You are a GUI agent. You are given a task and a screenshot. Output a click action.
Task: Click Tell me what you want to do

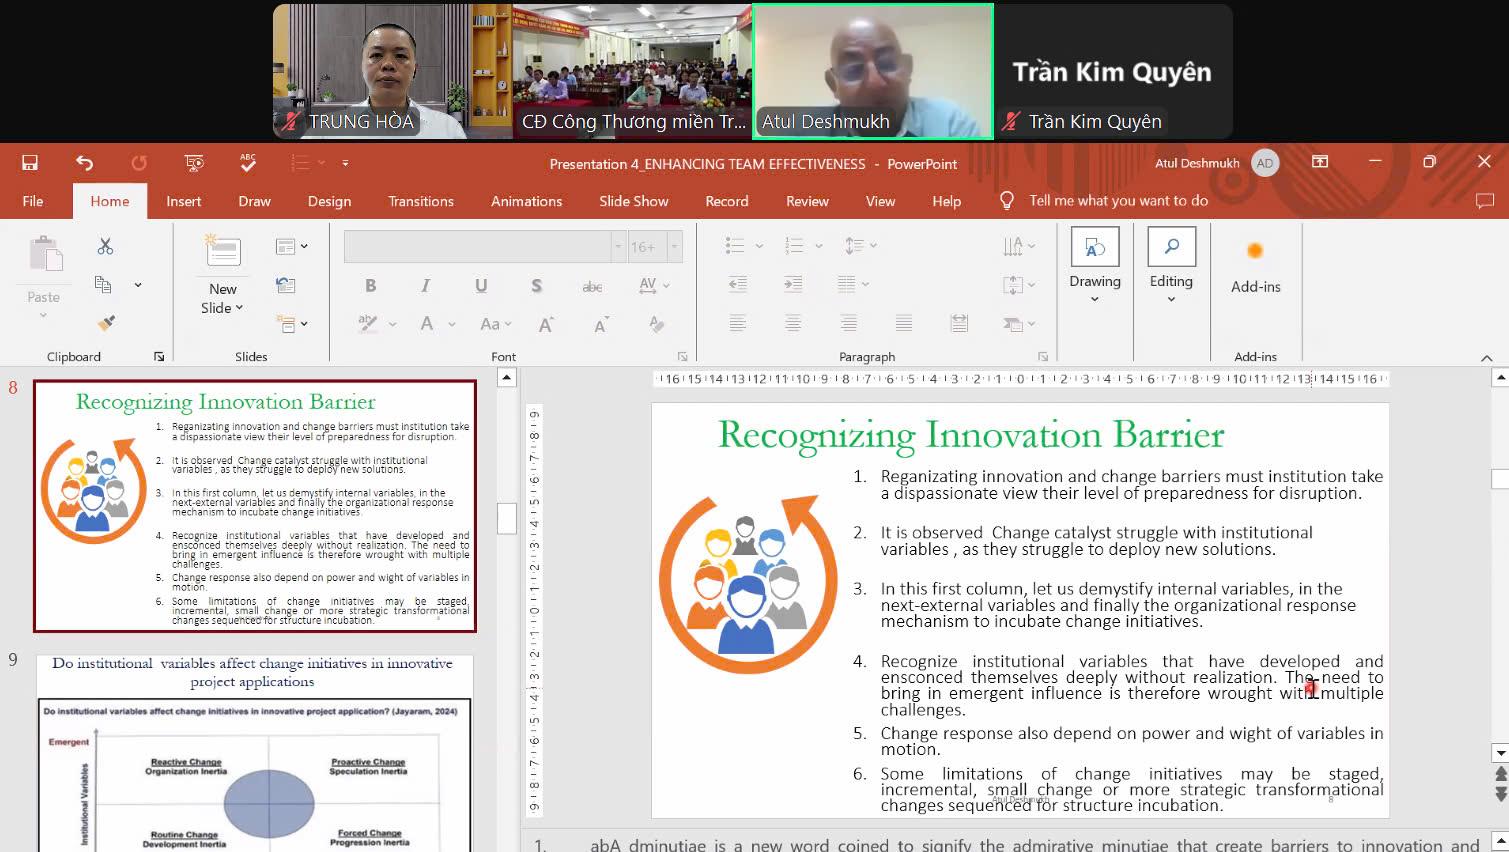click(1119, 201)
